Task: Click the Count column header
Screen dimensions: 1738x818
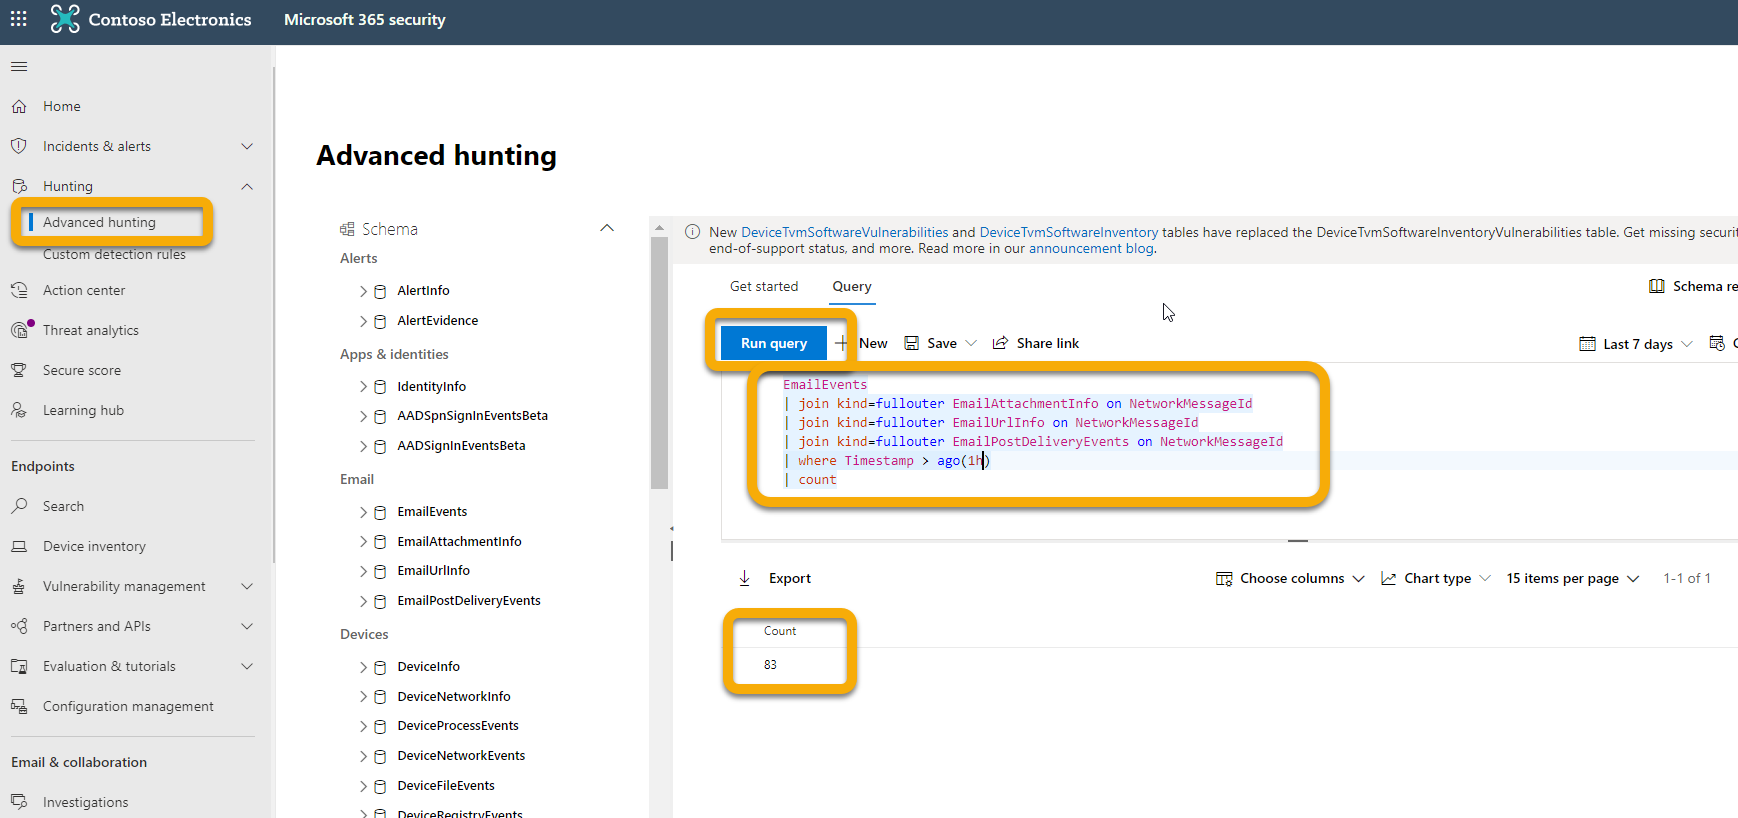Action: pos(780,631)
